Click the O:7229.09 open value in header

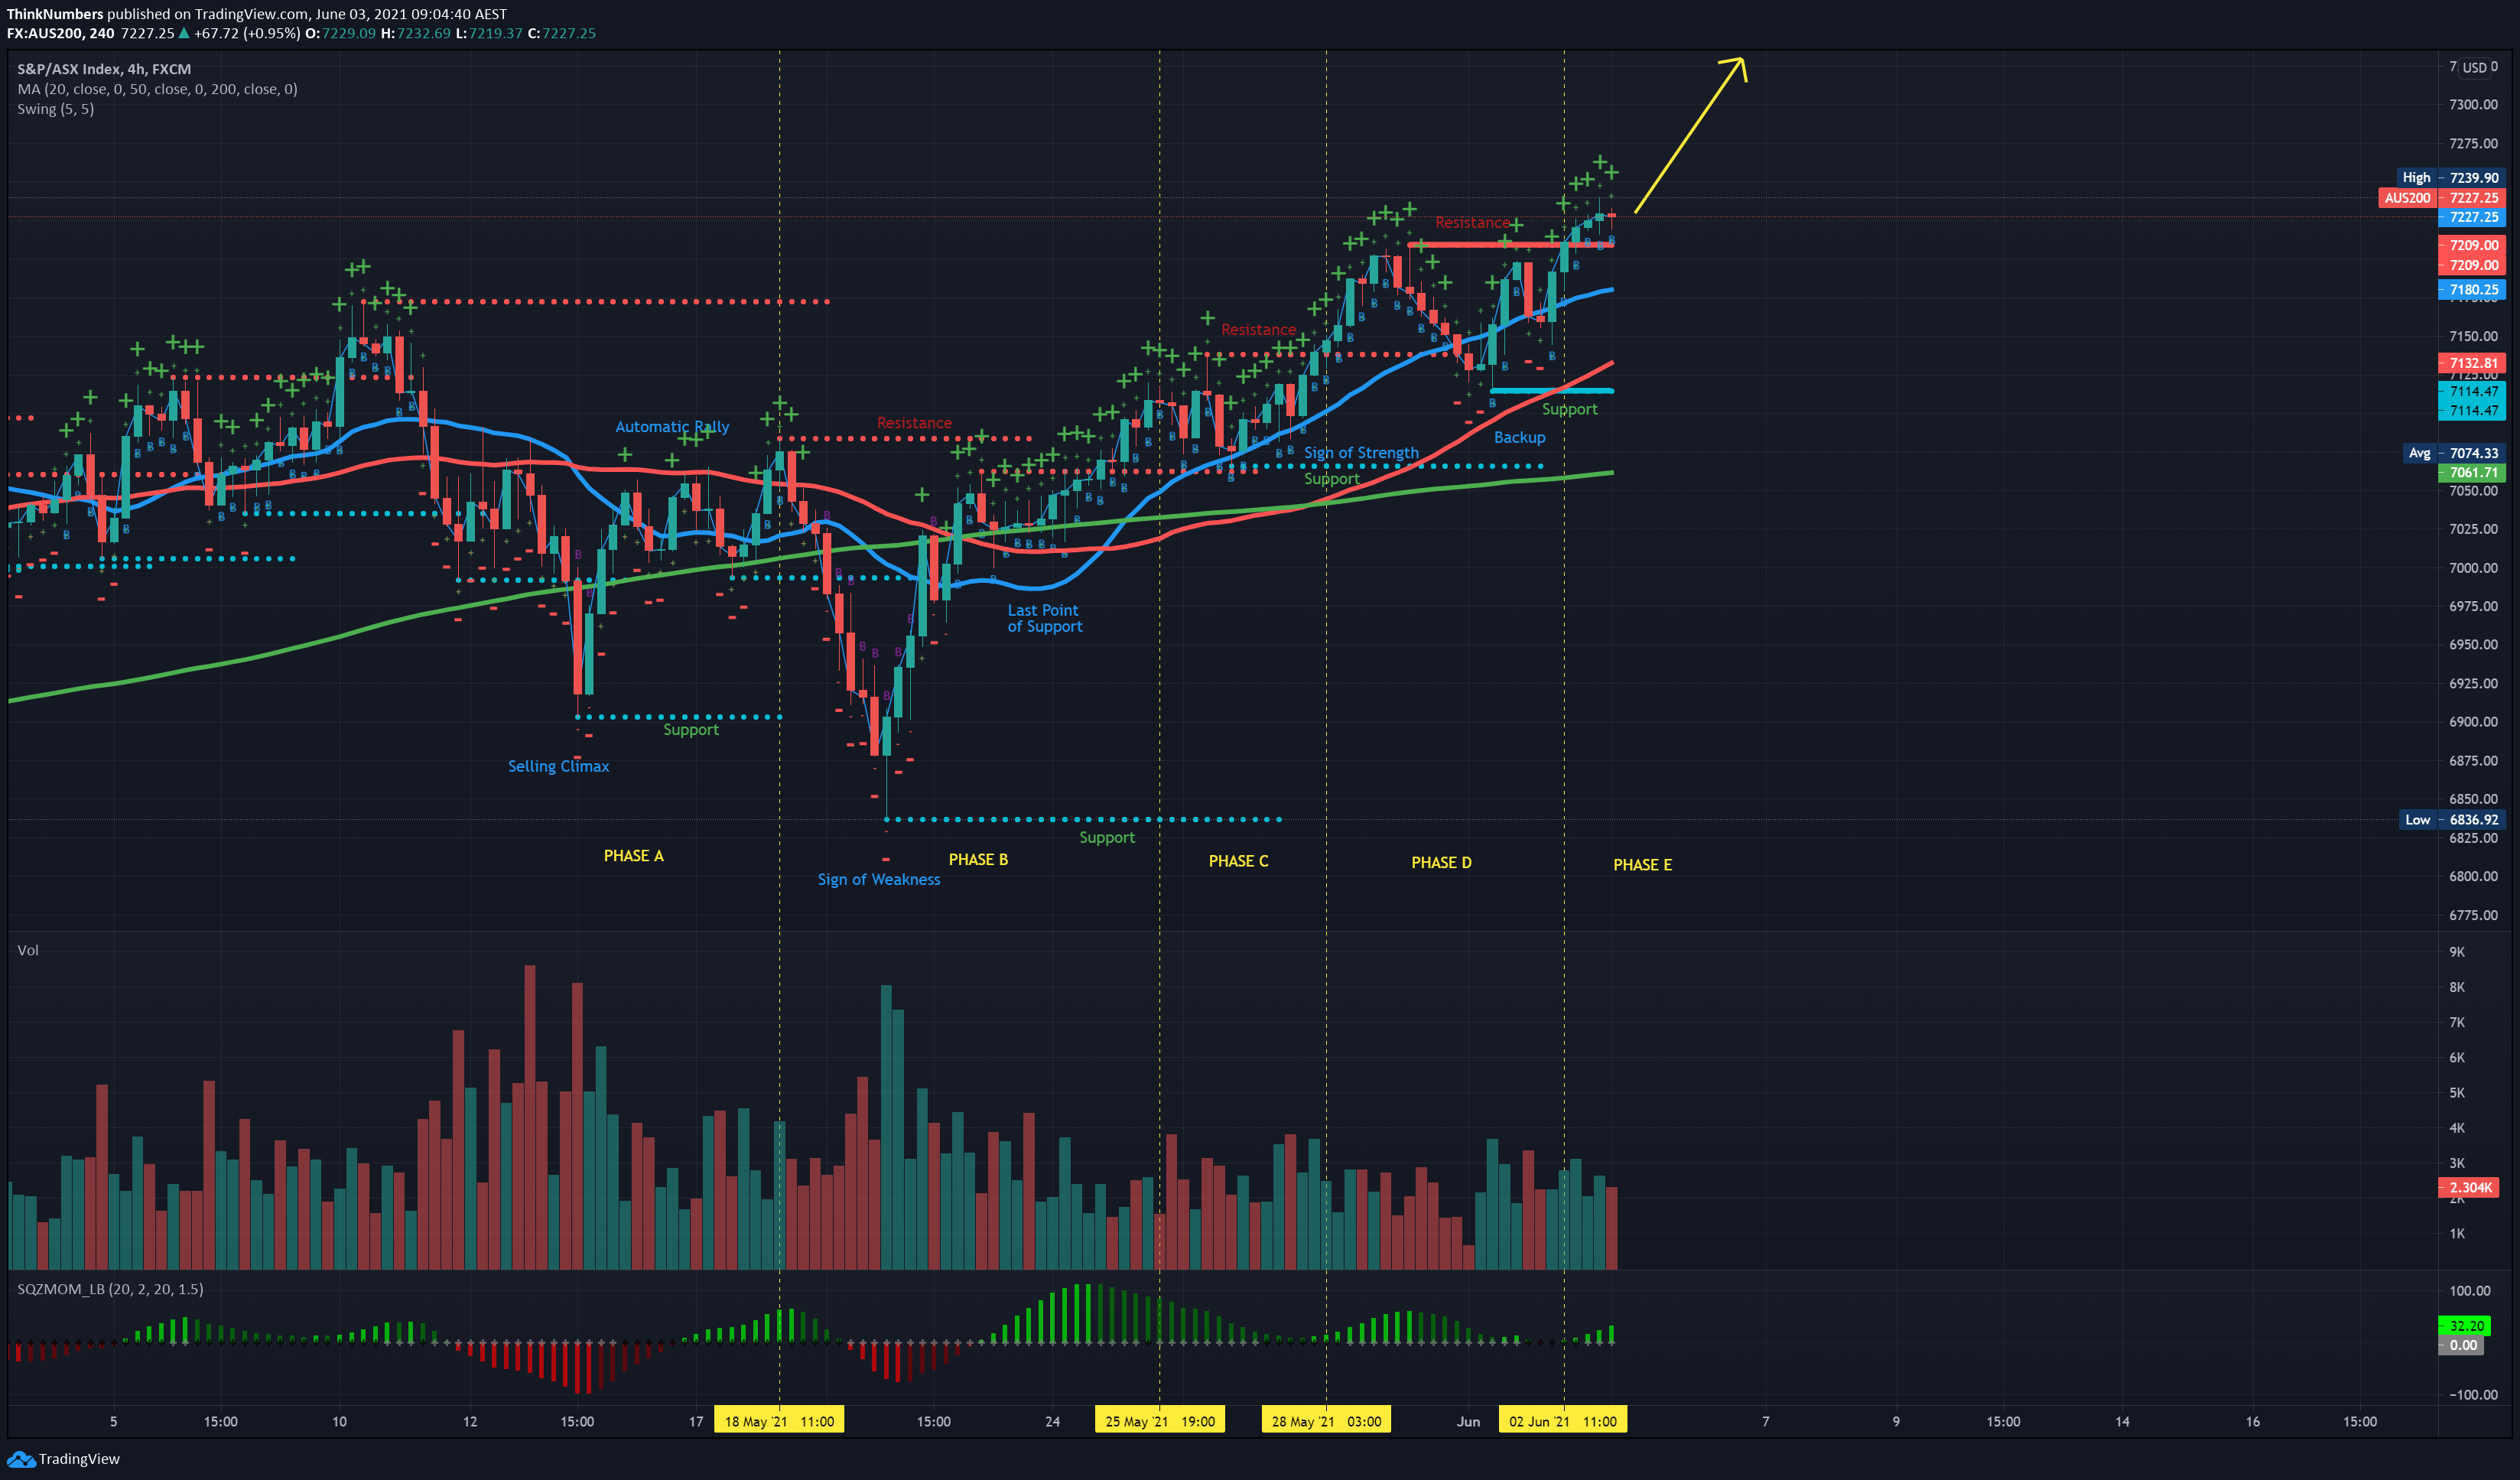340,33
